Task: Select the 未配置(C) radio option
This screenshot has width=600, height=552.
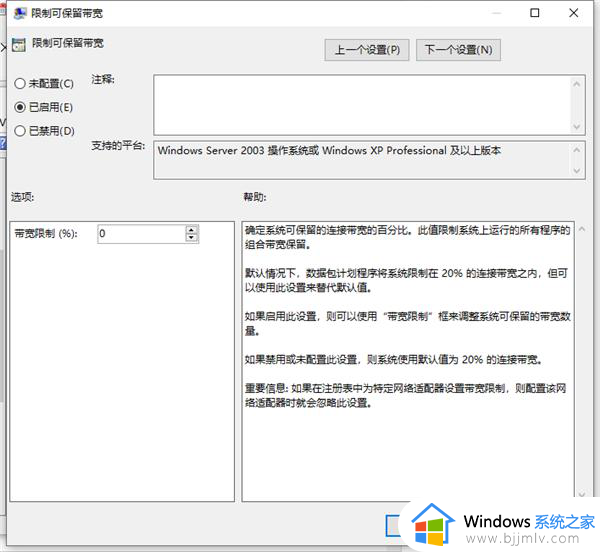Action: pyautogui.click(x=20, y=83)
